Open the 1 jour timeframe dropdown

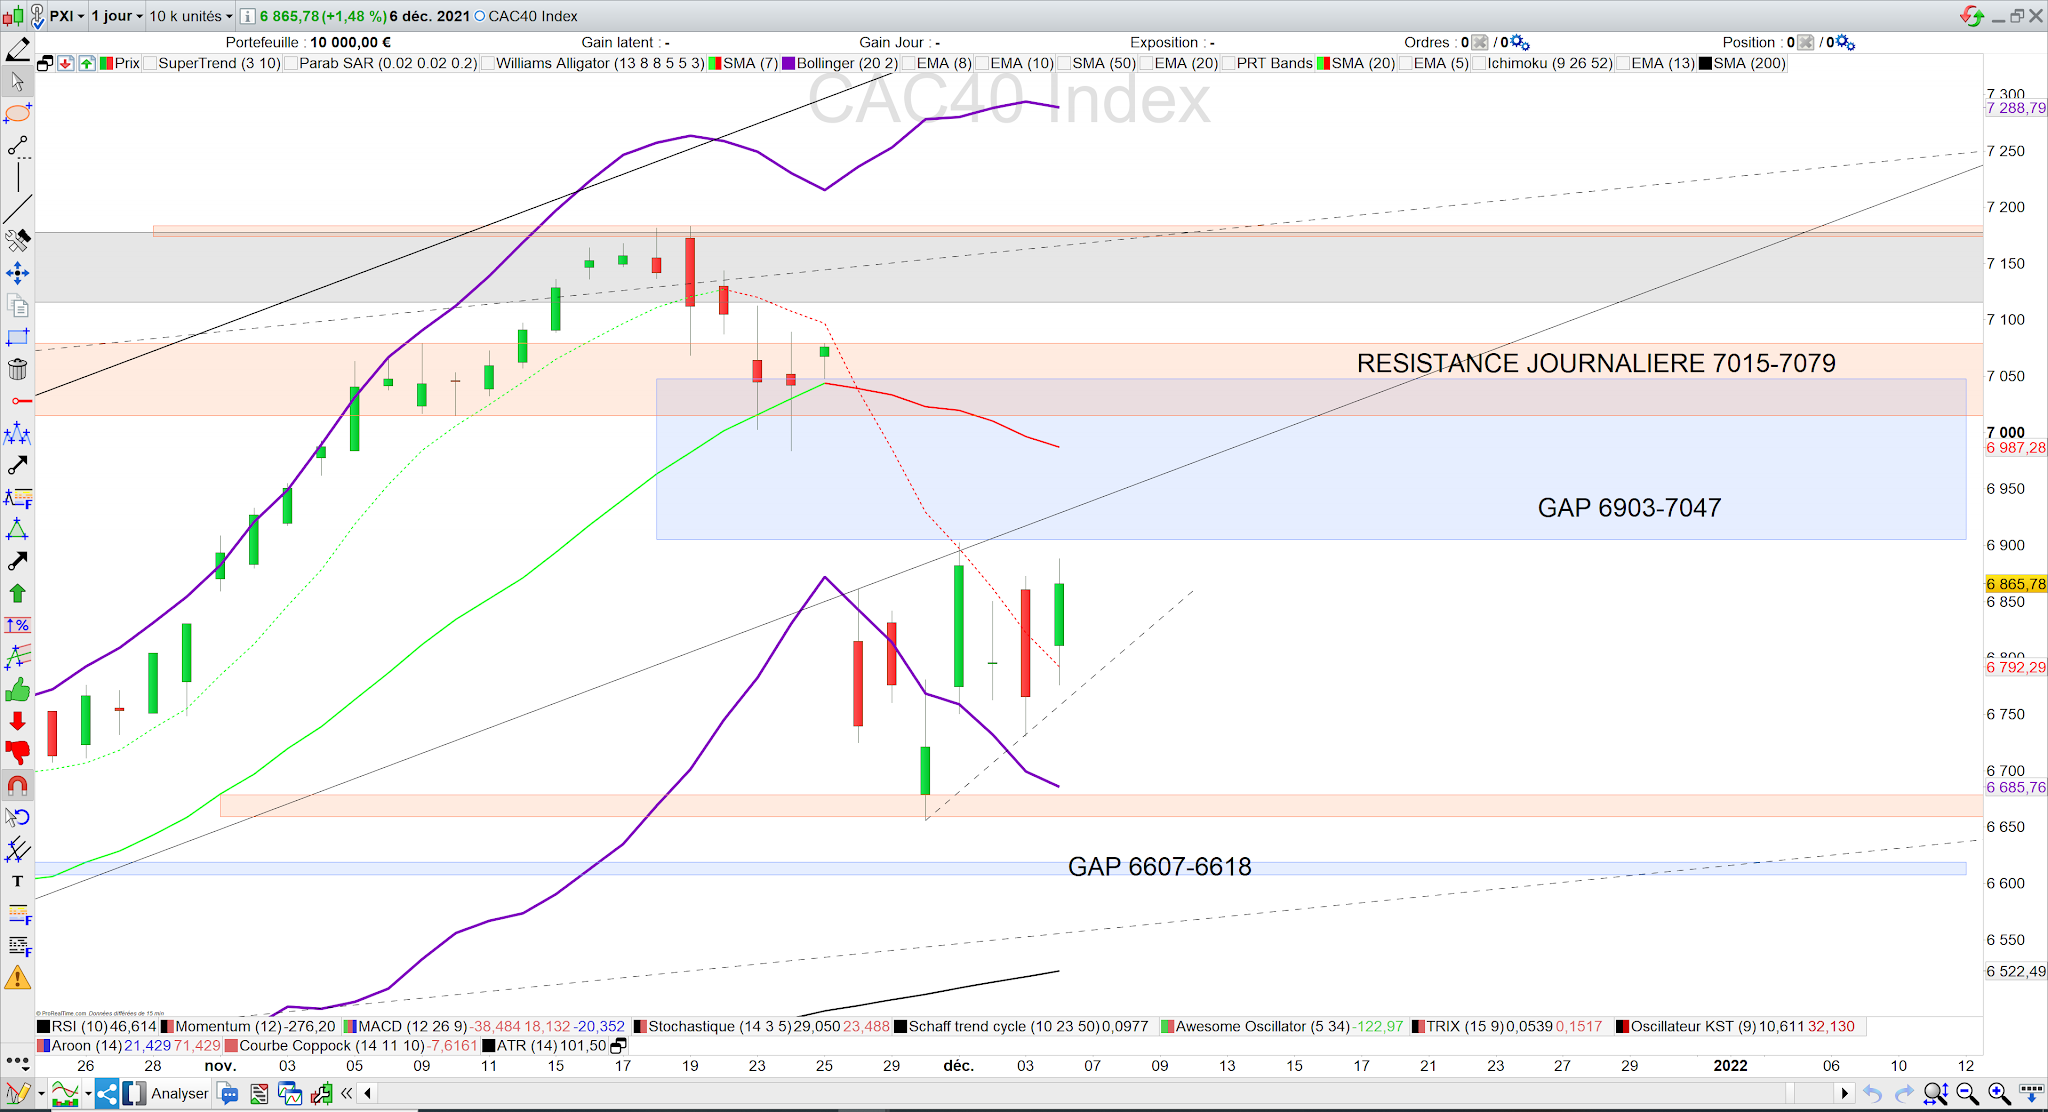[x=117, y=16]
